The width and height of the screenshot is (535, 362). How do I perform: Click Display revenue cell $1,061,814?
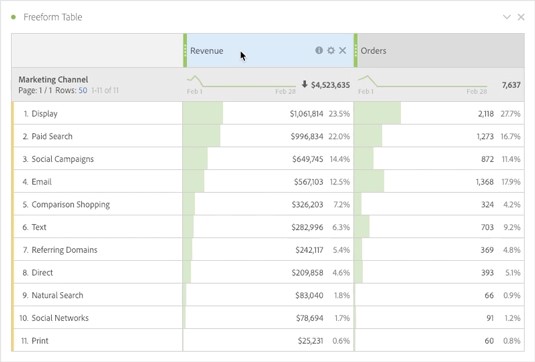pos(306,114)
